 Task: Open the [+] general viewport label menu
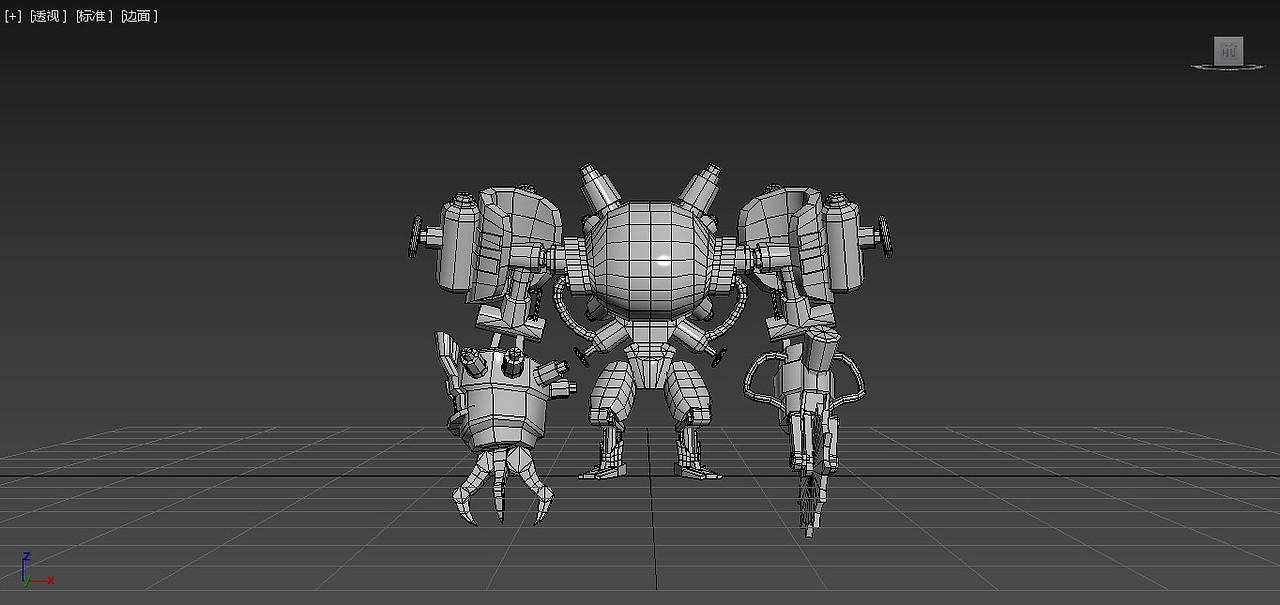pyautogui.click(x=12, y=15)
